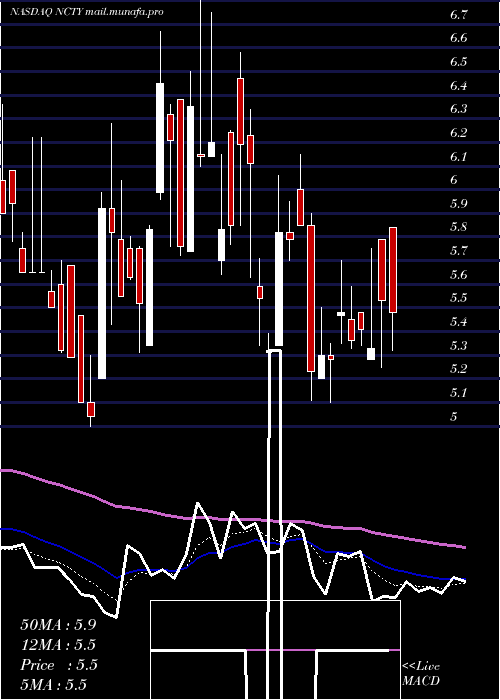Click the 5.9 price axis label
This screenshot has width=500, height=700.
point(458,204)
